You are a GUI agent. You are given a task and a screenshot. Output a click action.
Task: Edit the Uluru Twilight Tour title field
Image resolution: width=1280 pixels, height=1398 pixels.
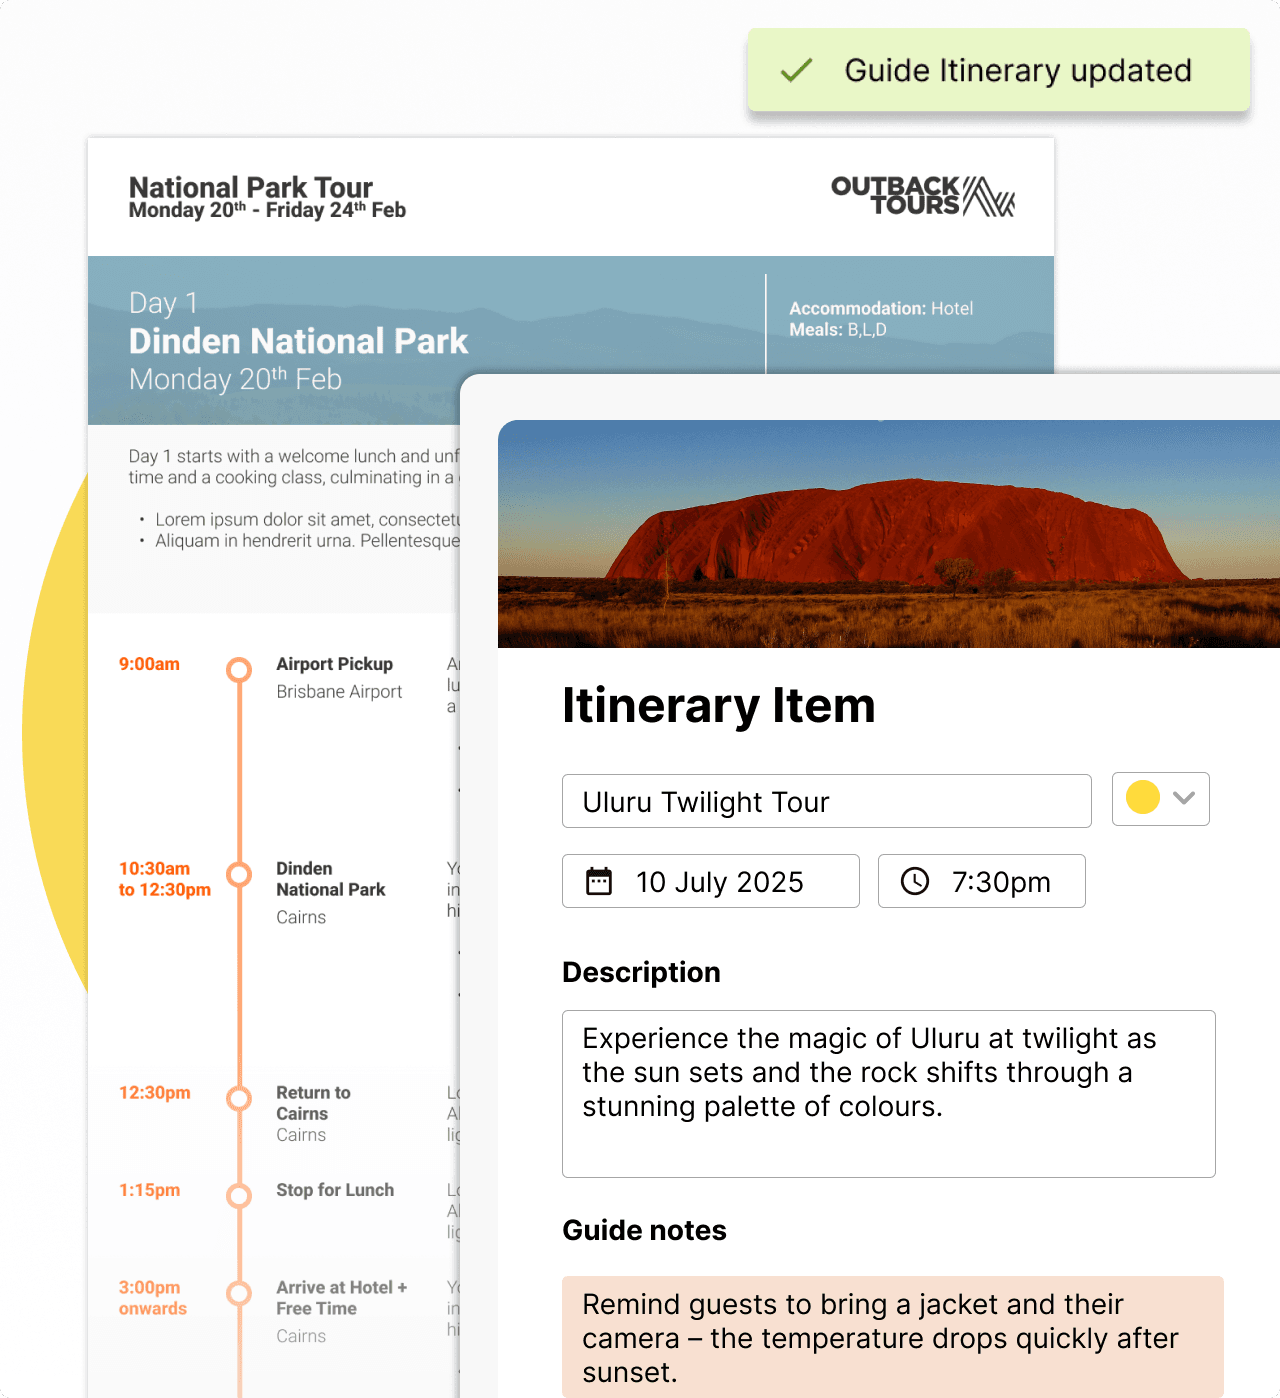[826, 801]
